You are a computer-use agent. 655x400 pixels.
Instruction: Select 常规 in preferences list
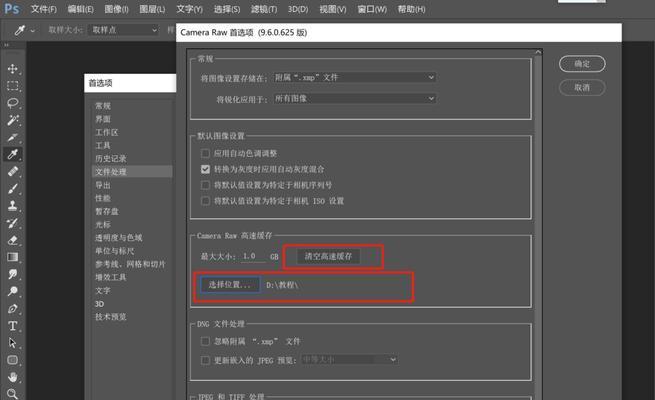click(x=103, y=106)
